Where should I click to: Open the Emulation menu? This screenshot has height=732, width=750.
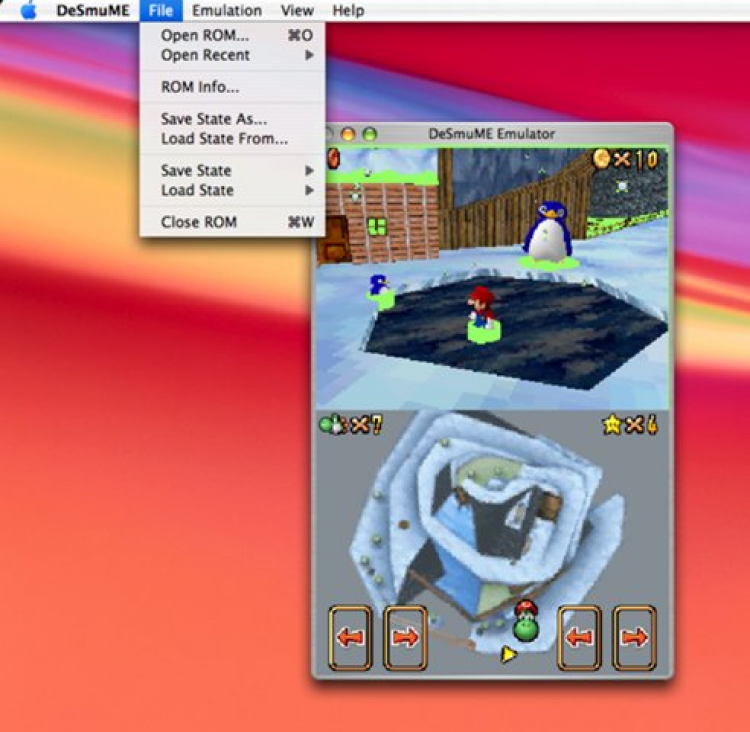(227, 11)
